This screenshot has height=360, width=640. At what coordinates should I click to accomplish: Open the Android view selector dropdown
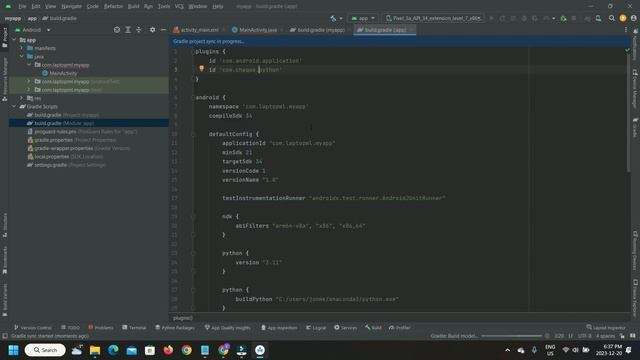tap(33, 30)
